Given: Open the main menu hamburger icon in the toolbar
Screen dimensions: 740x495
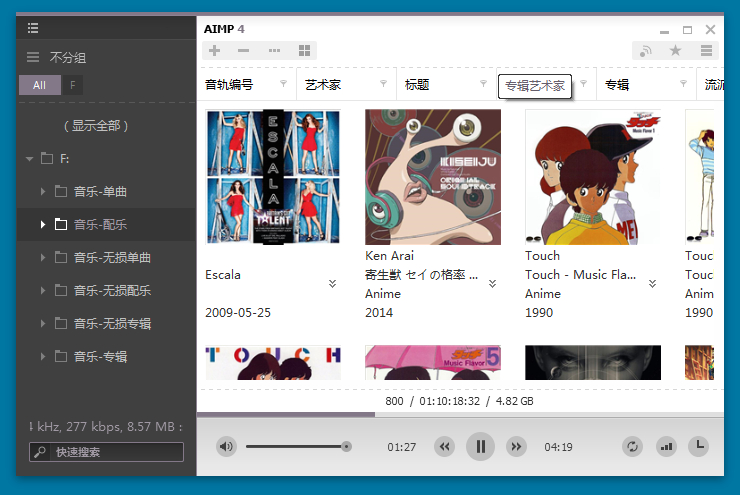Looking at the screenshot, I should coord(706,50).
